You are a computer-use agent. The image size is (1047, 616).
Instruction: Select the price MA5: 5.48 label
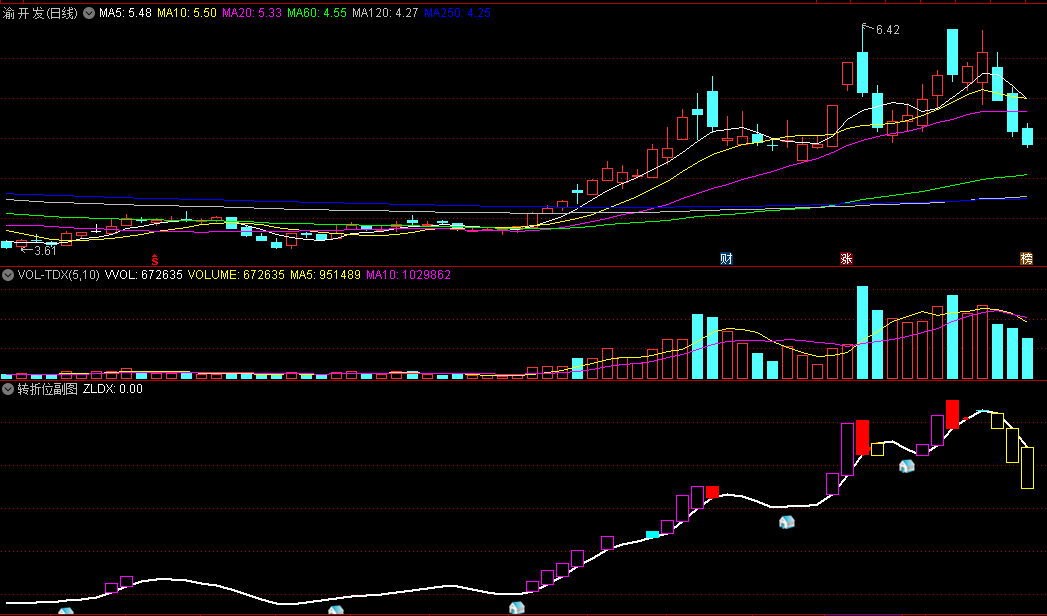pos(126,13)
